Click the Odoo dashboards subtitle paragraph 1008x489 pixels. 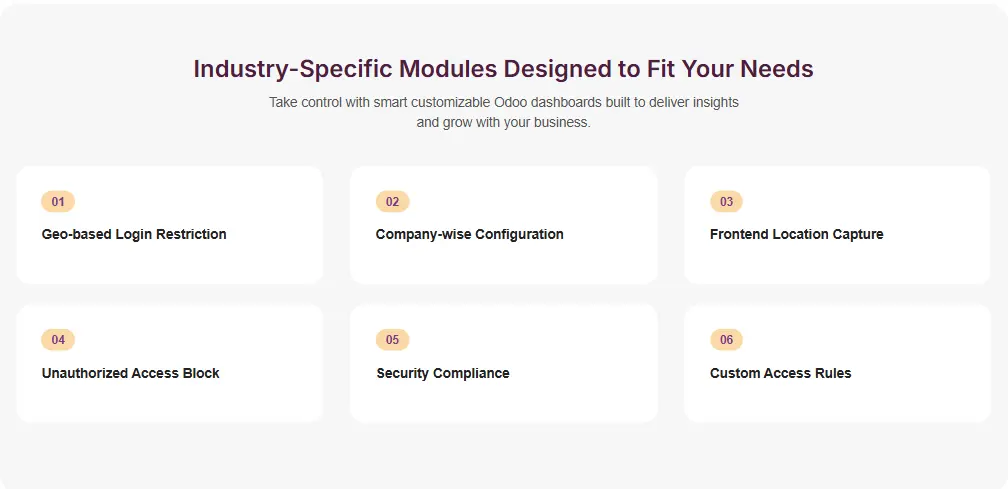[x=503, y=112]
